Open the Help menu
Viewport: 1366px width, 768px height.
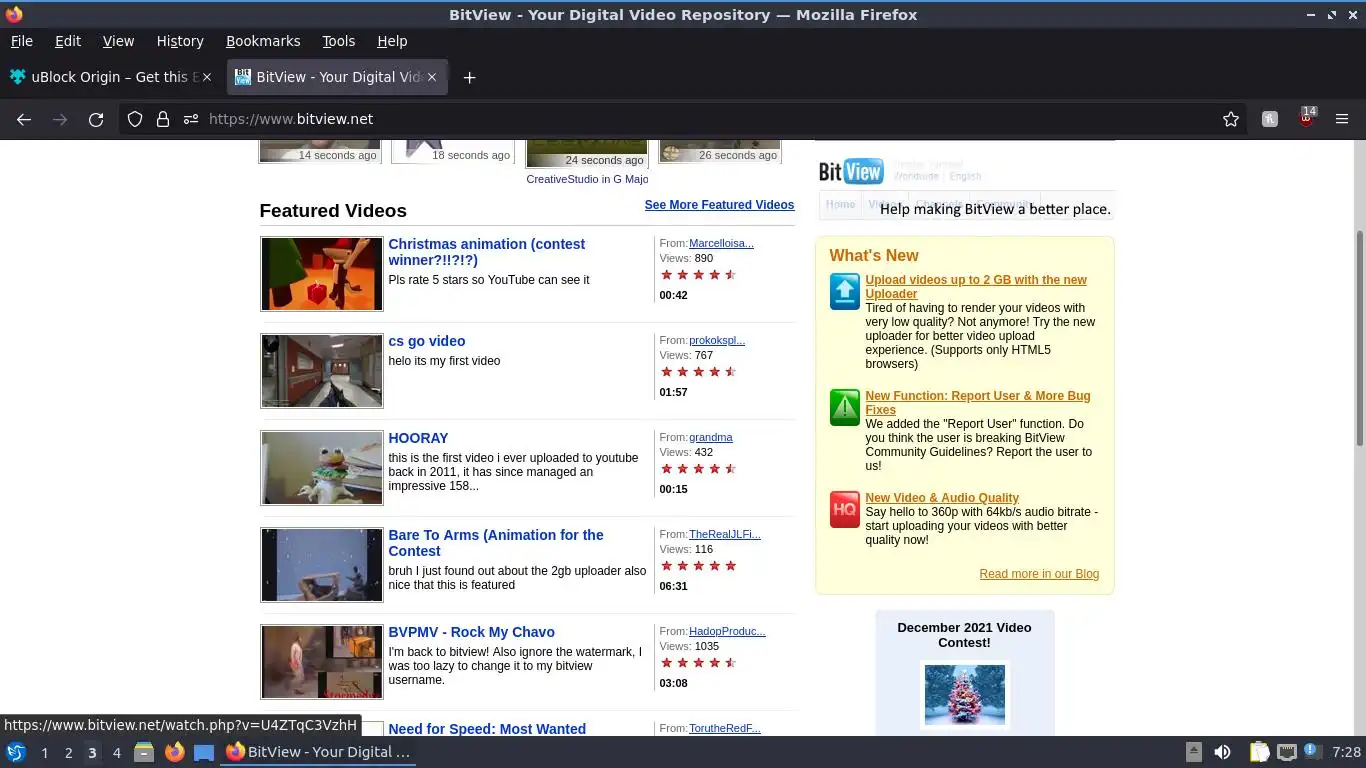click(392, 41)
